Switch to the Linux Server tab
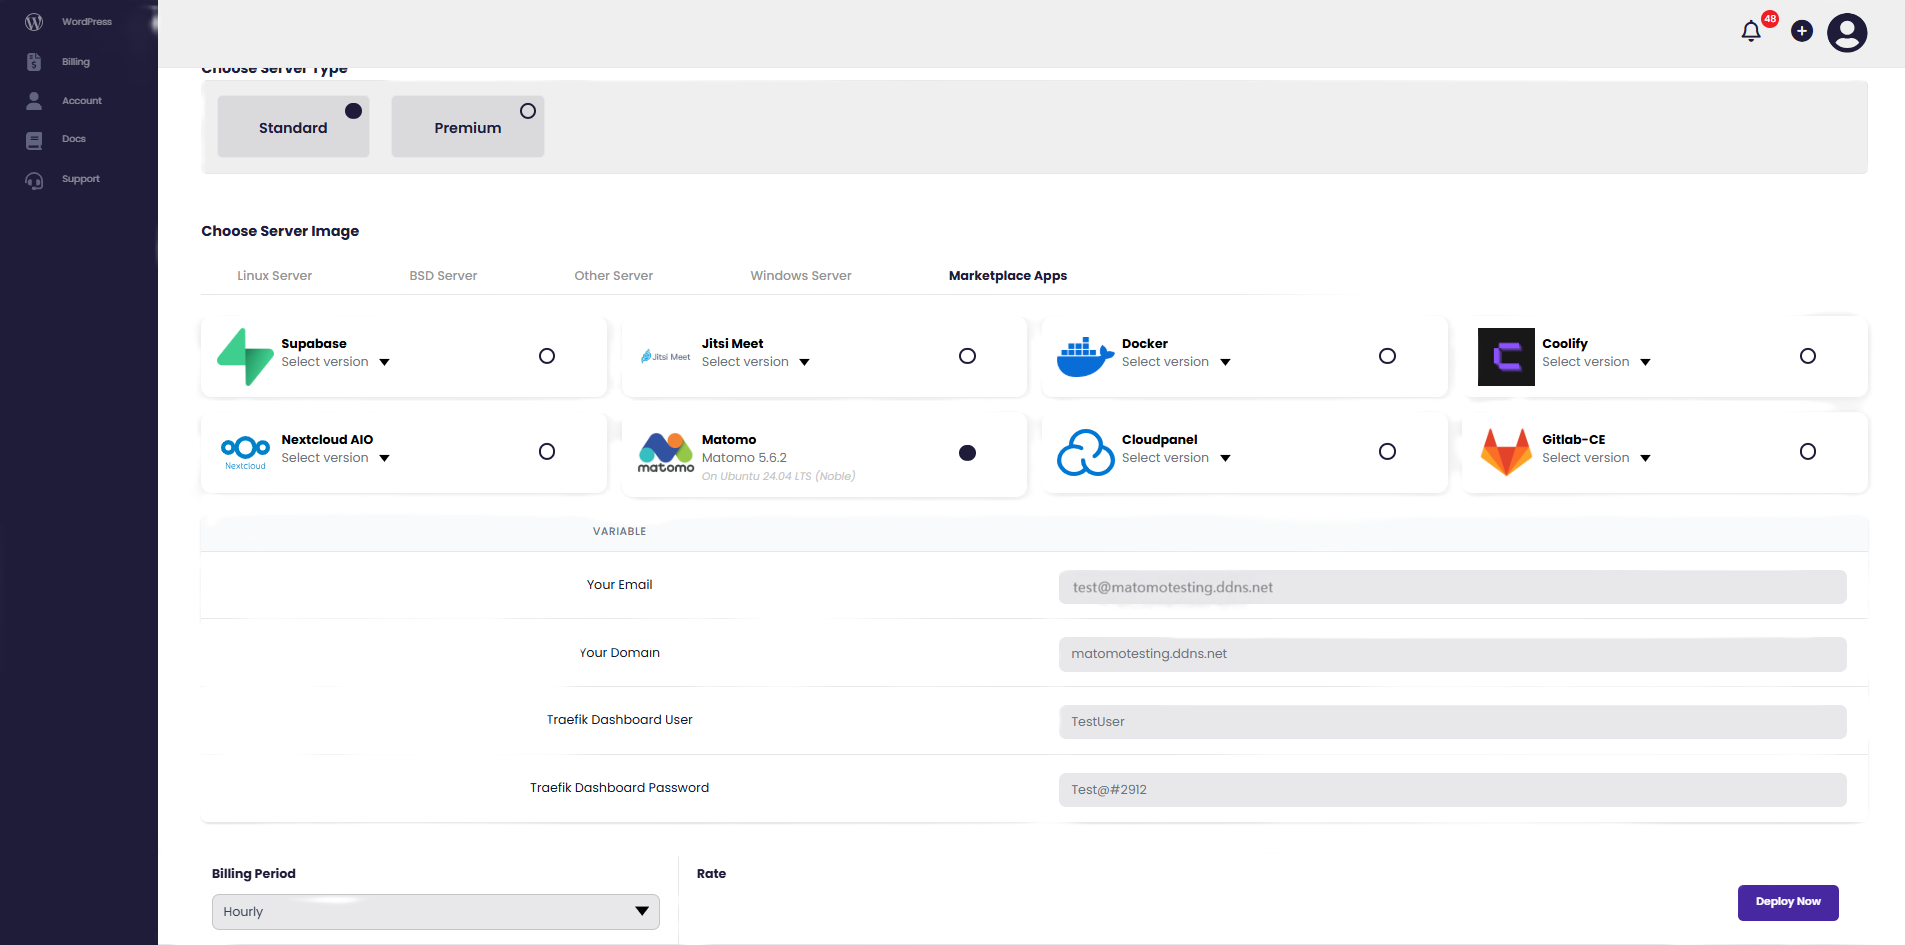This screenshot has height=945, width=1905. pyautogui.click(x=274, y=276)
